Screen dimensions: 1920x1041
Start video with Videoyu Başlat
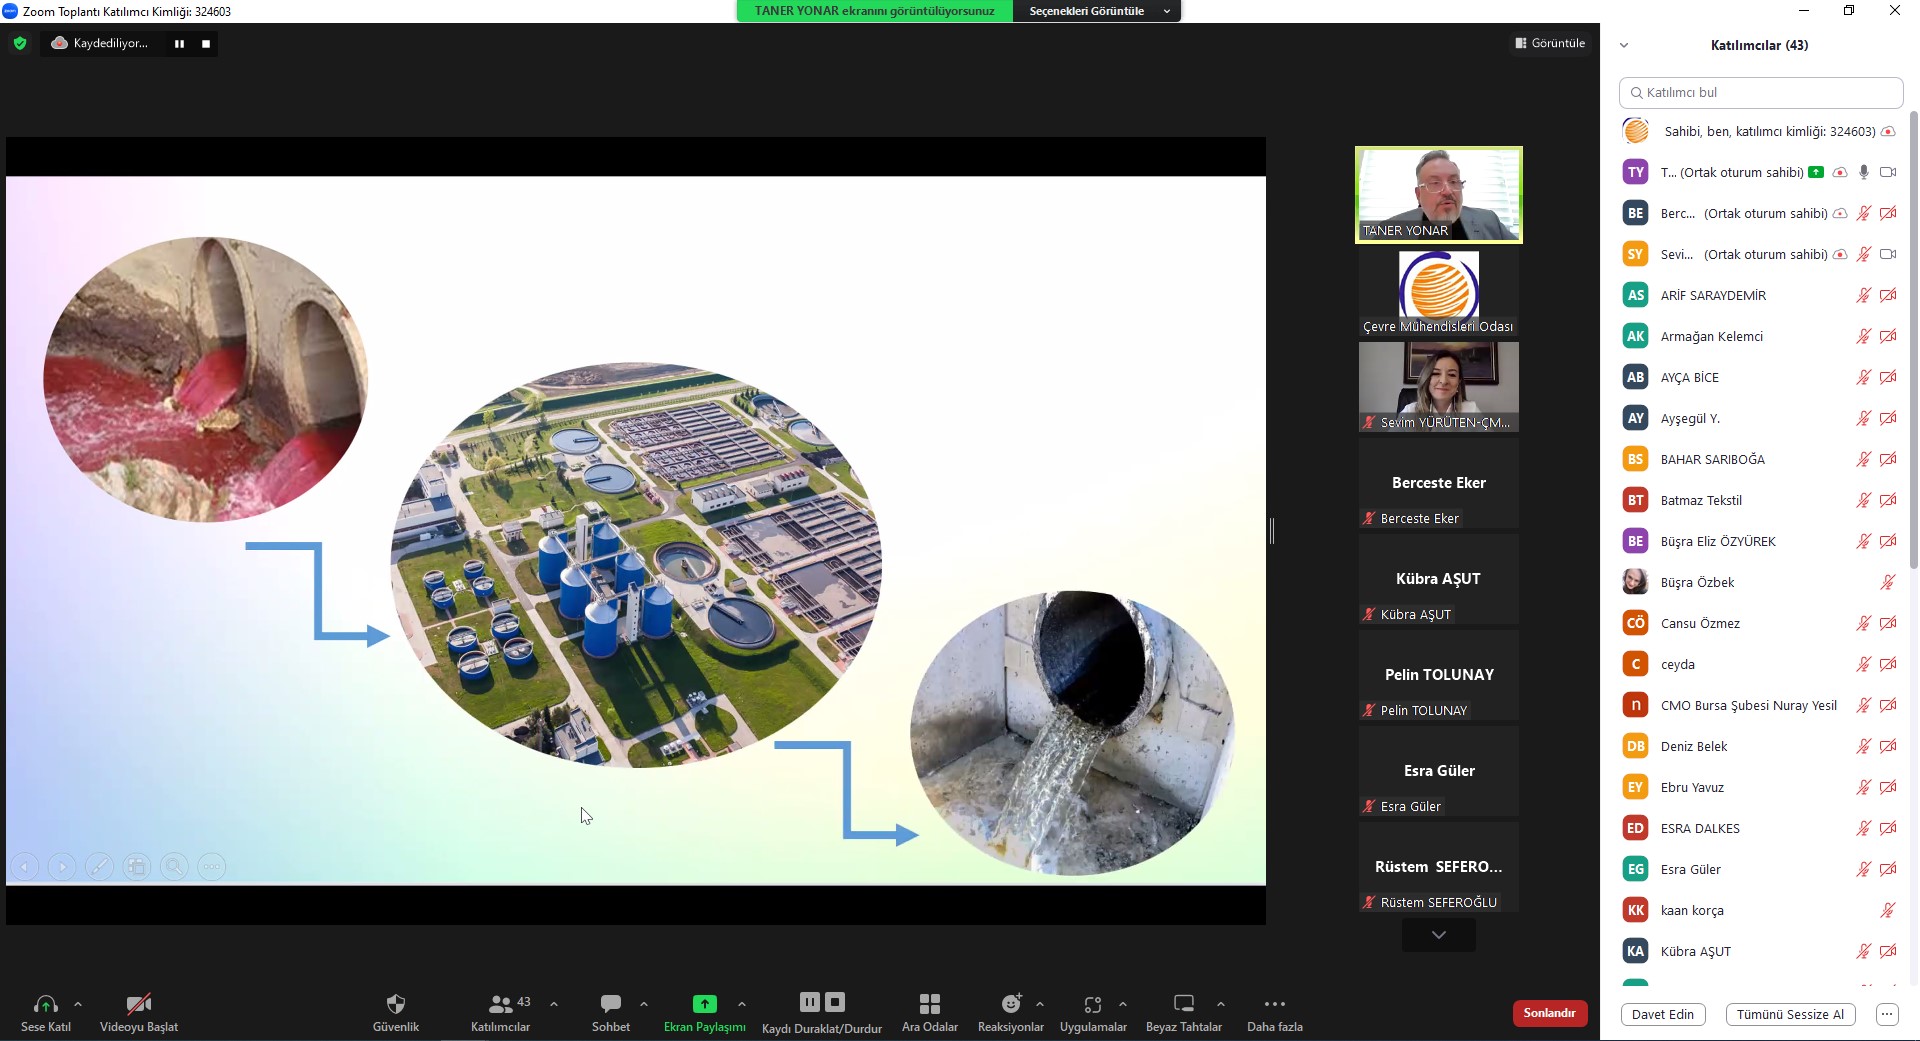[x=139, y=1004]
